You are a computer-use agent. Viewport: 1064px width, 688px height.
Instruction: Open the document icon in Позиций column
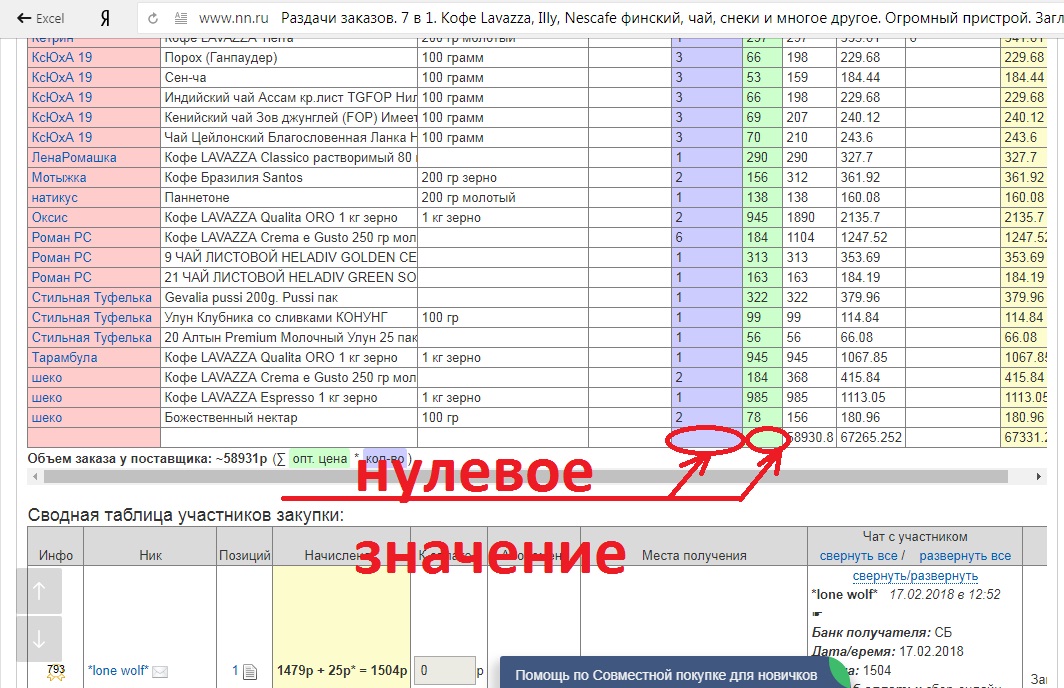[250, 672]
